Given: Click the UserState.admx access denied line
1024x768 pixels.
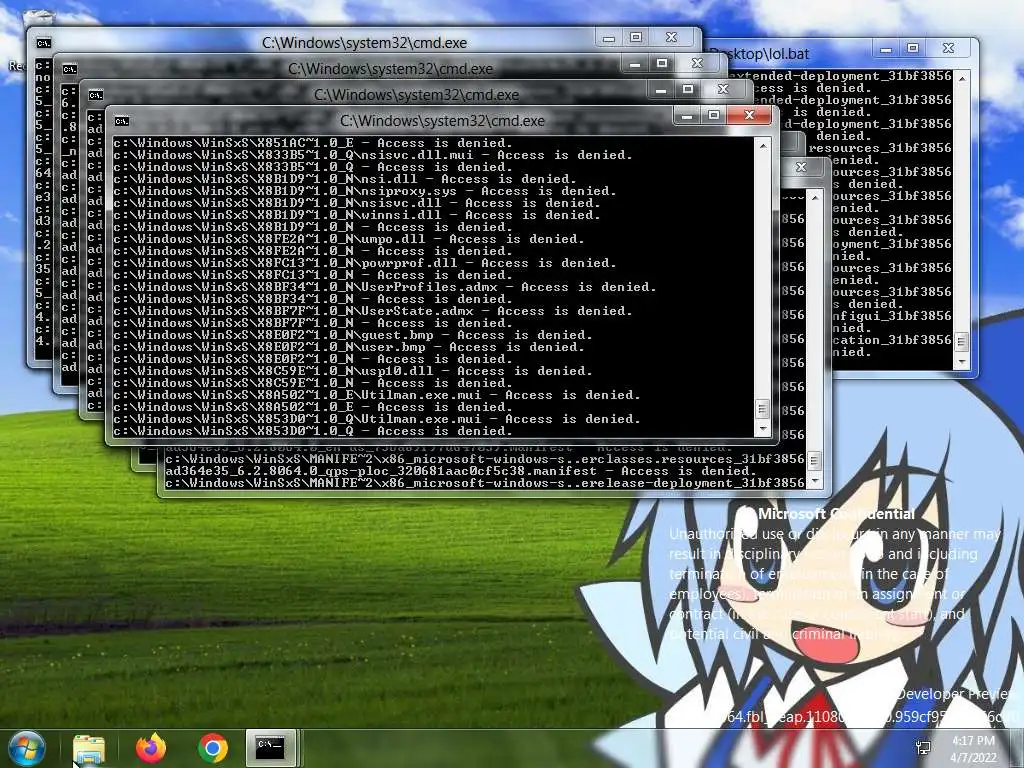Looking at the screenshot, I should (372, 311).
